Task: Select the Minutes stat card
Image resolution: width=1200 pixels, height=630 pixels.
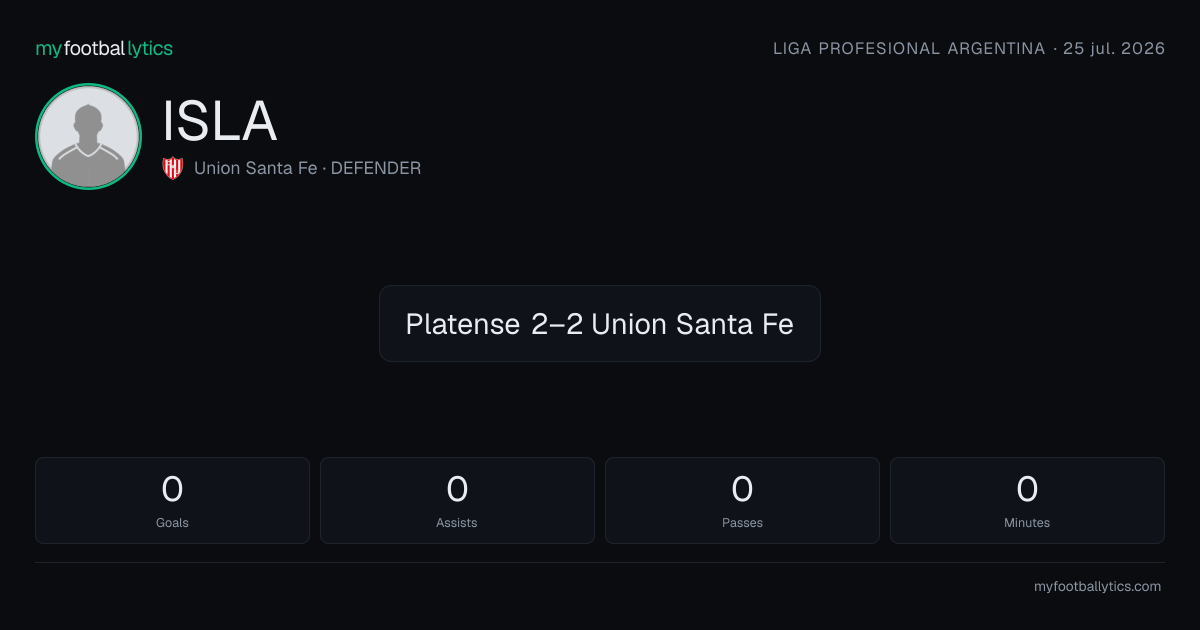Action: click(x=1027, y=500)
